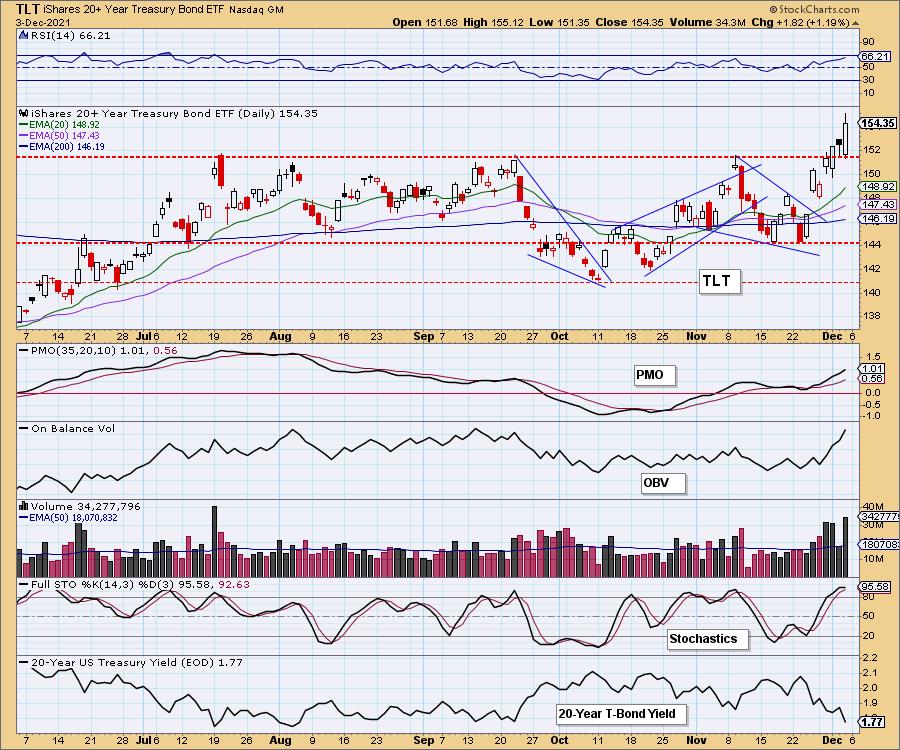Screen dimensions: 900x750
Task: Select the 3-Dec-2021 chart date
Action: pyautogui.click(x=43, y=22)
